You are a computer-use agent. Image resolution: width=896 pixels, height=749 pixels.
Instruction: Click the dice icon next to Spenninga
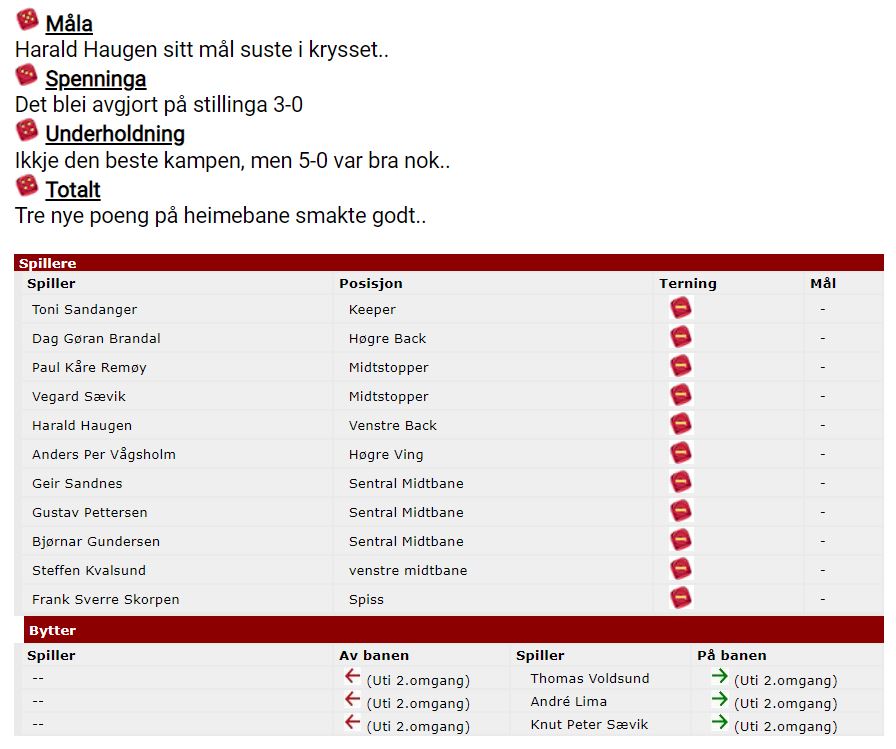pyautogui.click(x=26, y=75)
